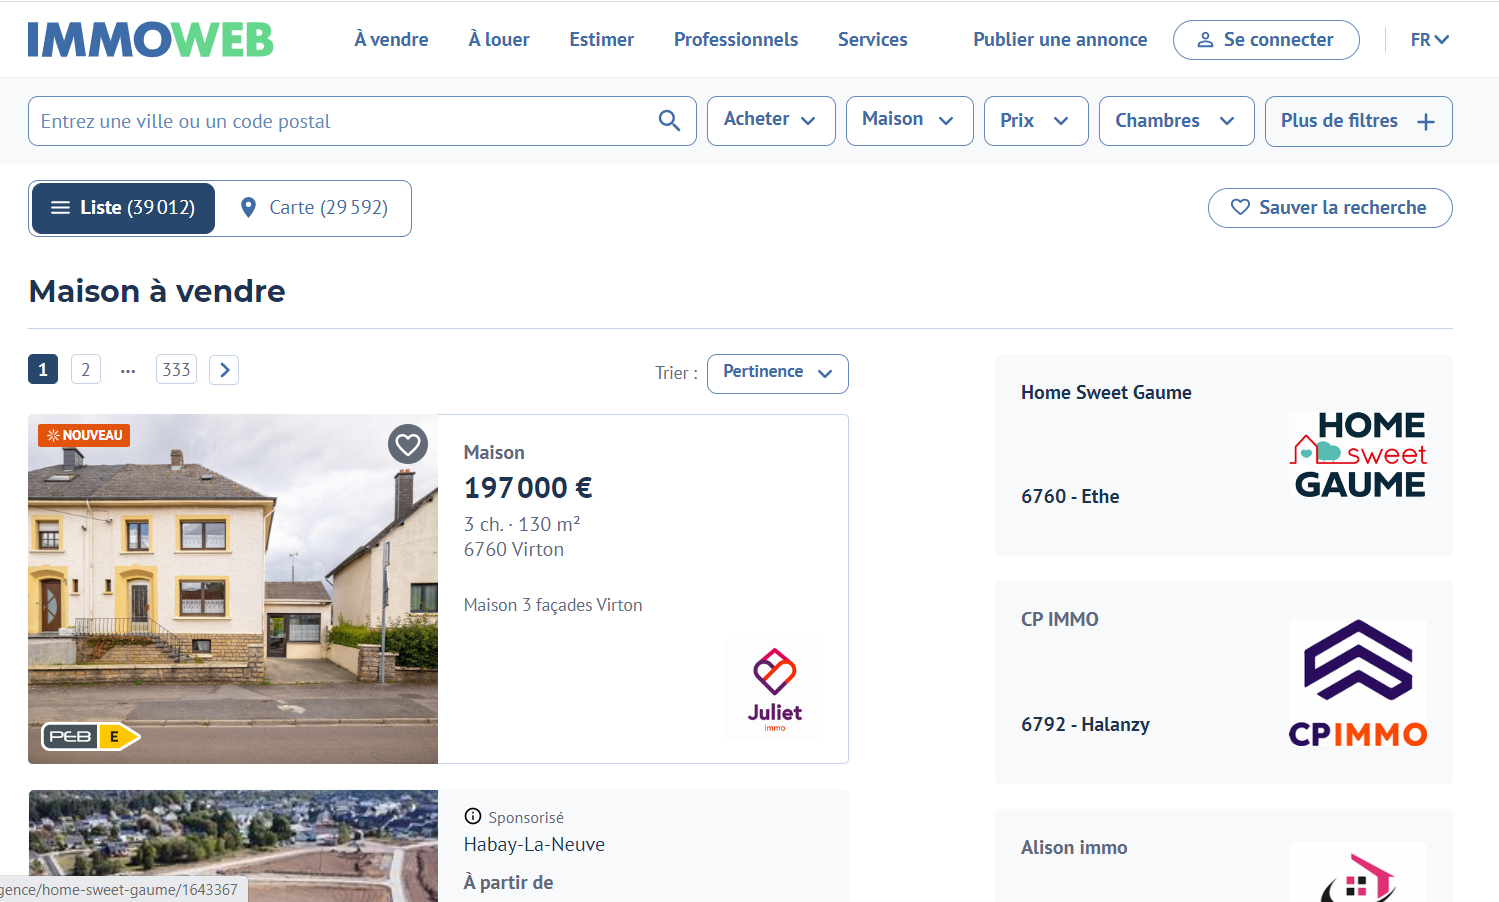Click the Juliet immo agency logo
Image resolution: width=1499 pixels, height=902 pixels.
point(775,690)
